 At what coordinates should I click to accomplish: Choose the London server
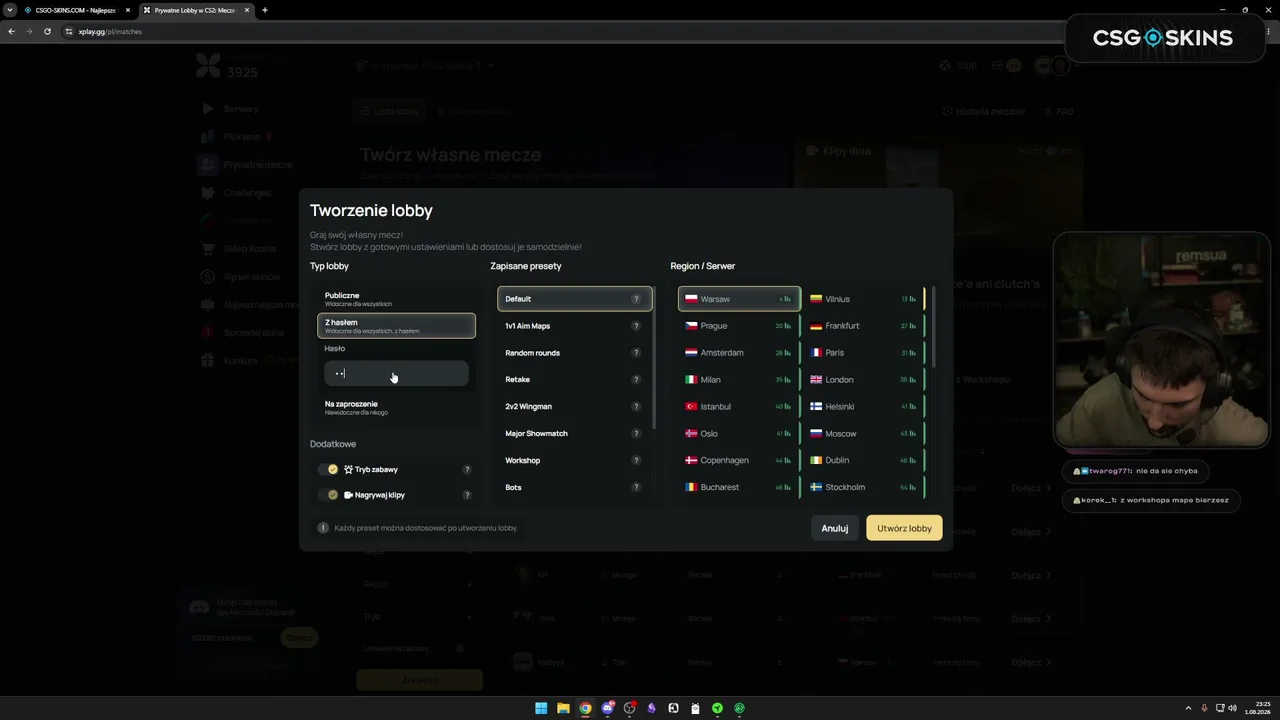[x=864, y=380]
